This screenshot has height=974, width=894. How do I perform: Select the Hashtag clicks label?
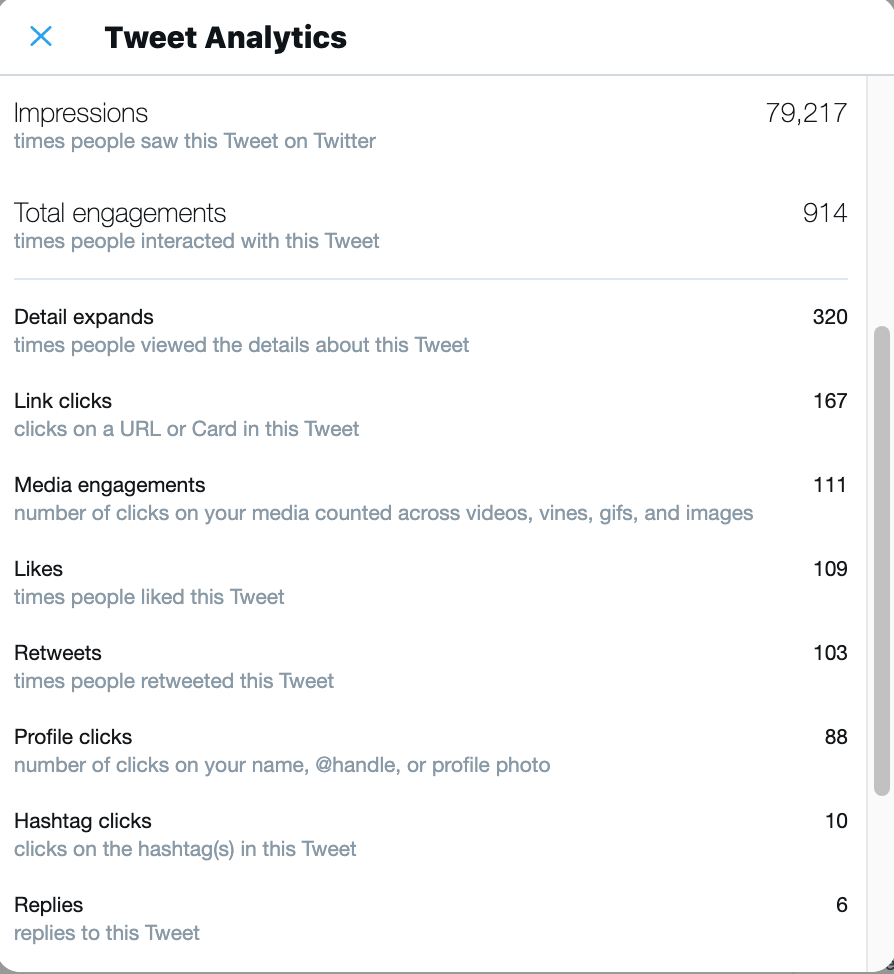tap(83, 821)
